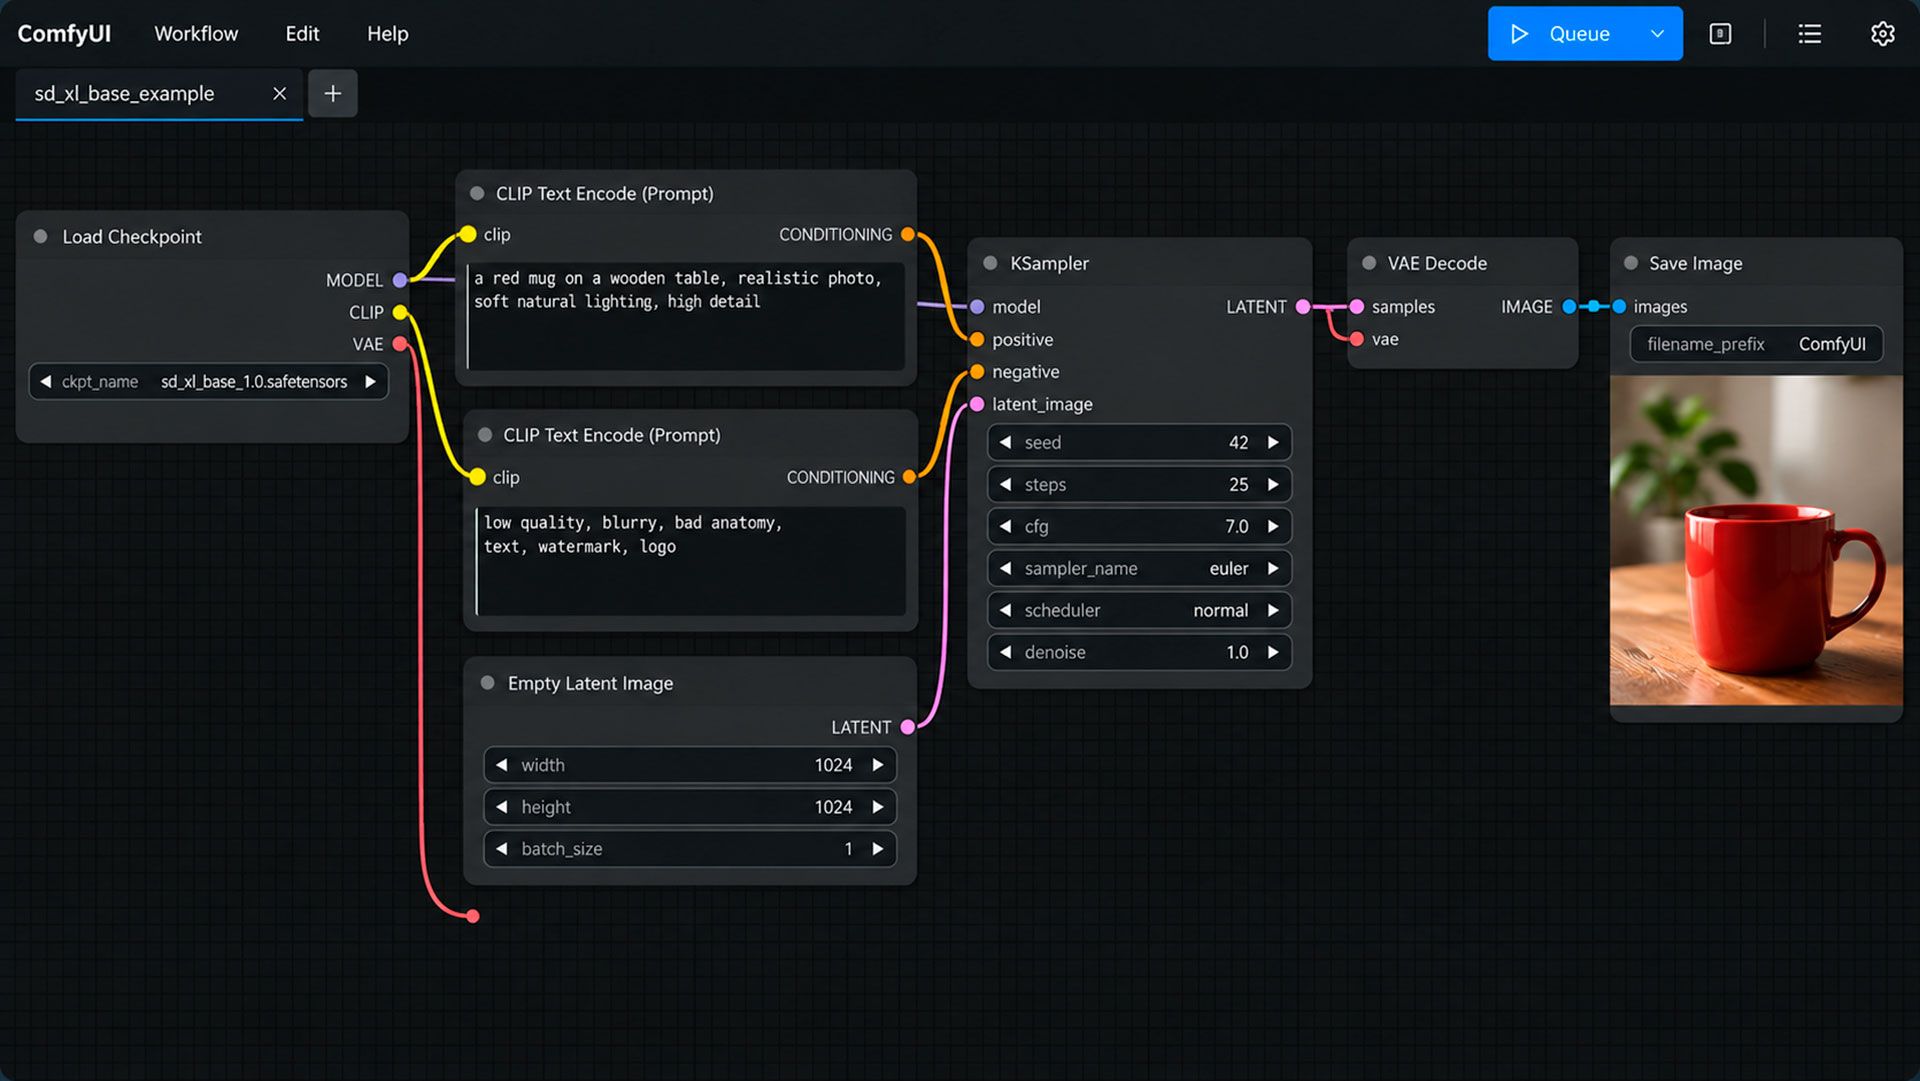Open the Help menu
This screenshot has width=1920, height=1081.
point(387,34)
